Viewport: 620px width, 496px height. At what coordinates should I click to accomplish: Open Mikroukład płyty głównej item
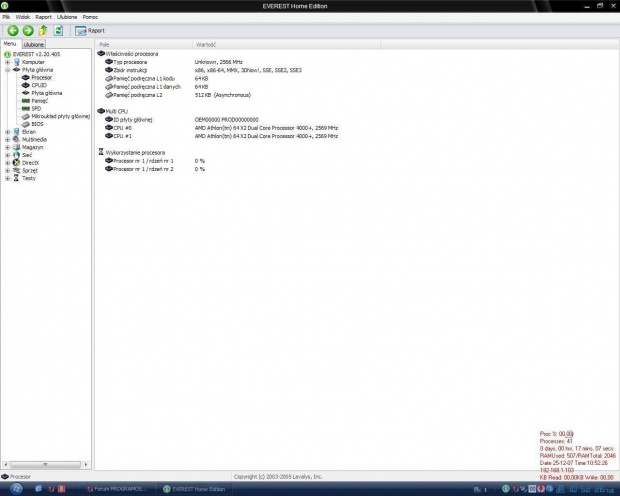click(56, 116)
